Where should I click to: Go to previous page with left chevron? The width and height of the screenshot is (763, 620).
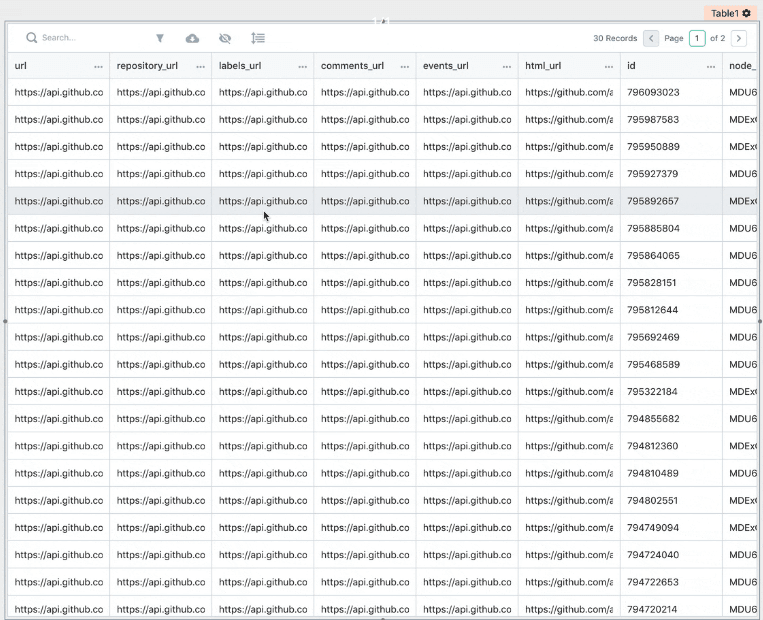pos(651,38)
